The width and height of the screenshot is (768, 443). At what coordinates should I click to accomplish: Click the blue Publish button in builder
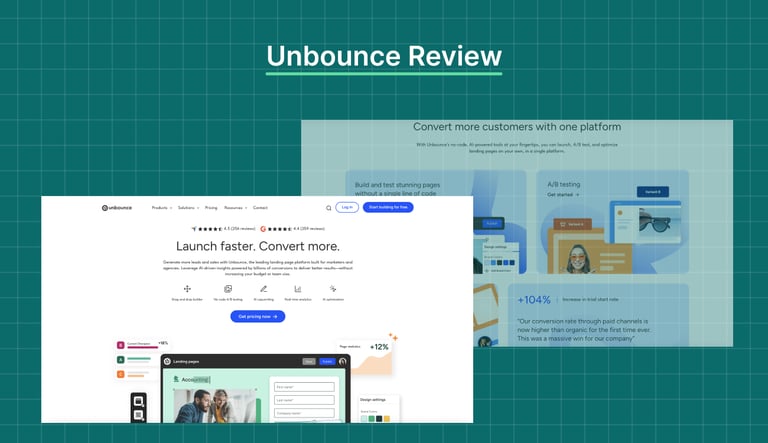(x=327, y=362)
